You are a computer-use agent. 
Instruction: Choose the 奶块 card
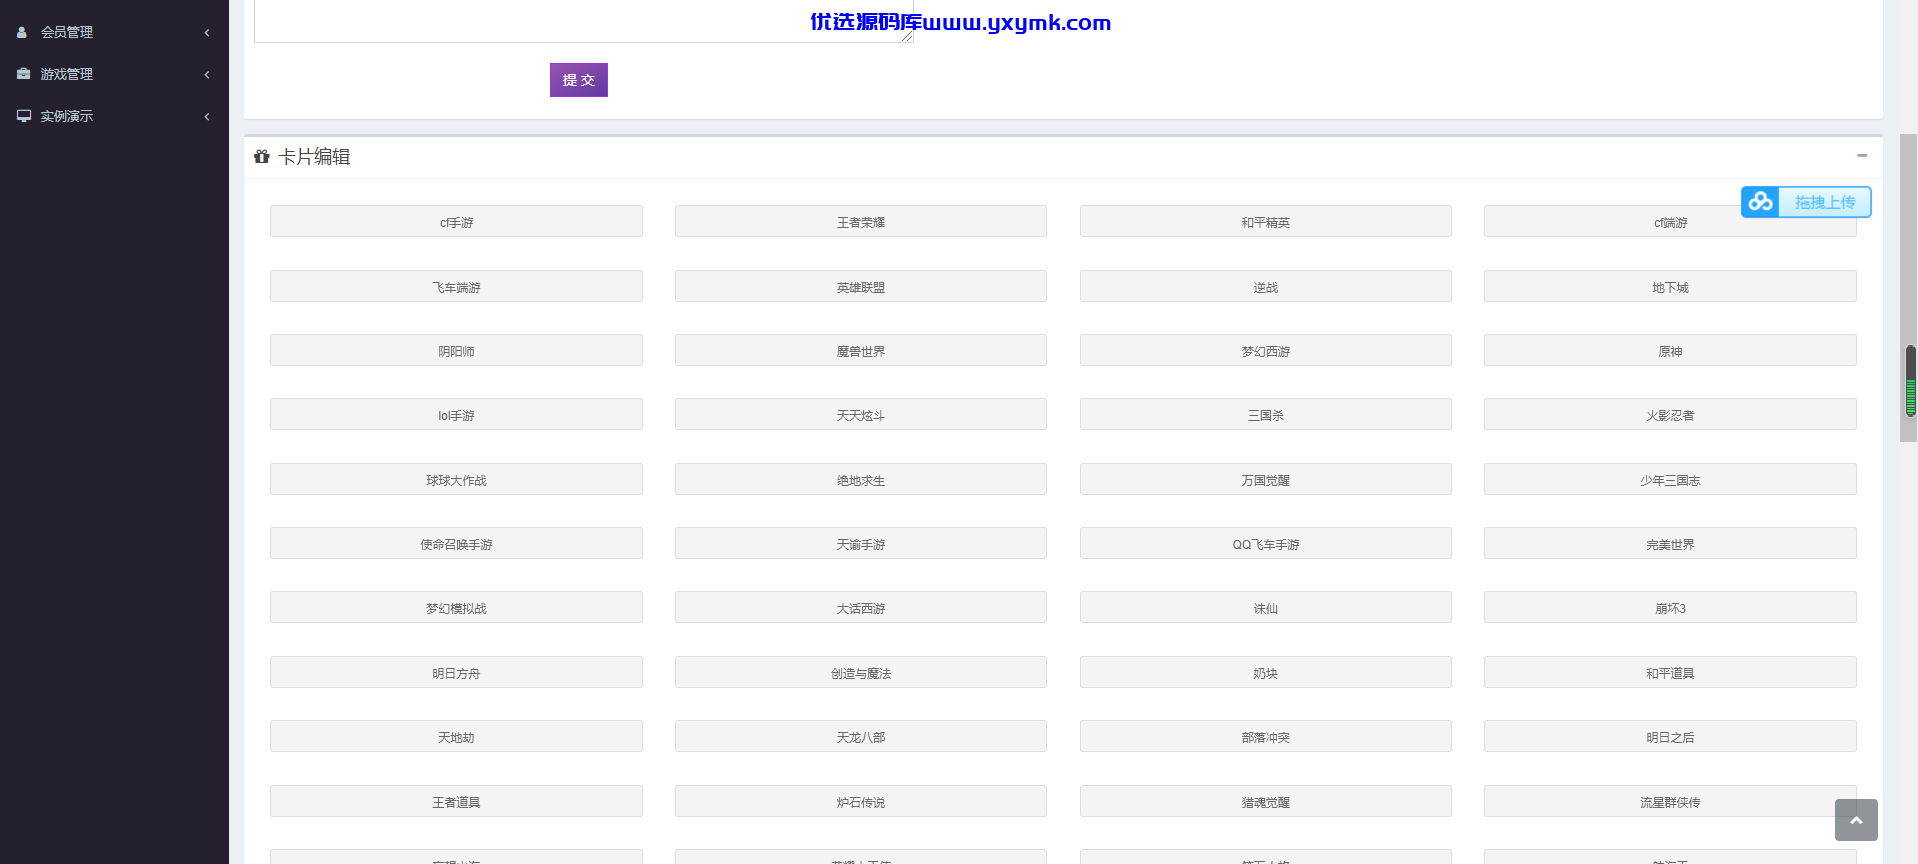(x=1266, y=673)
